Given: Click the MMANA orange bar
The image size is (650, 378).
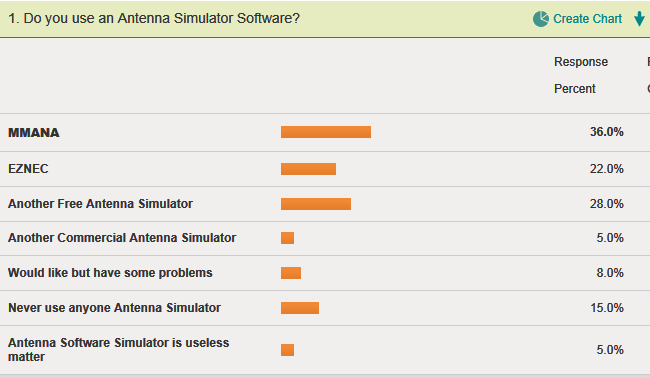Looking at the screenshot, I should pyautogui.click(x=326, y=132).
